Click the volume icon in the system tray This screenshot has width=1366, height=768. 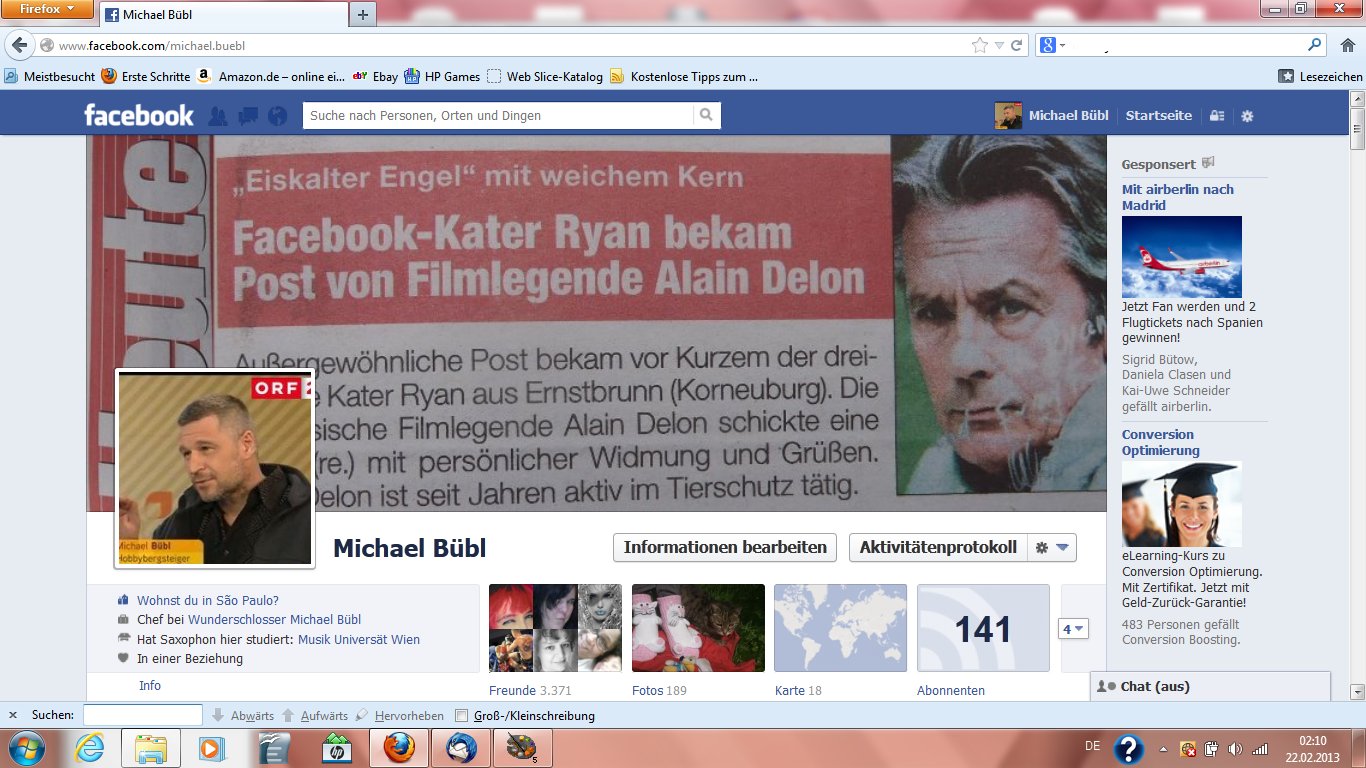tap(1236, 749)
